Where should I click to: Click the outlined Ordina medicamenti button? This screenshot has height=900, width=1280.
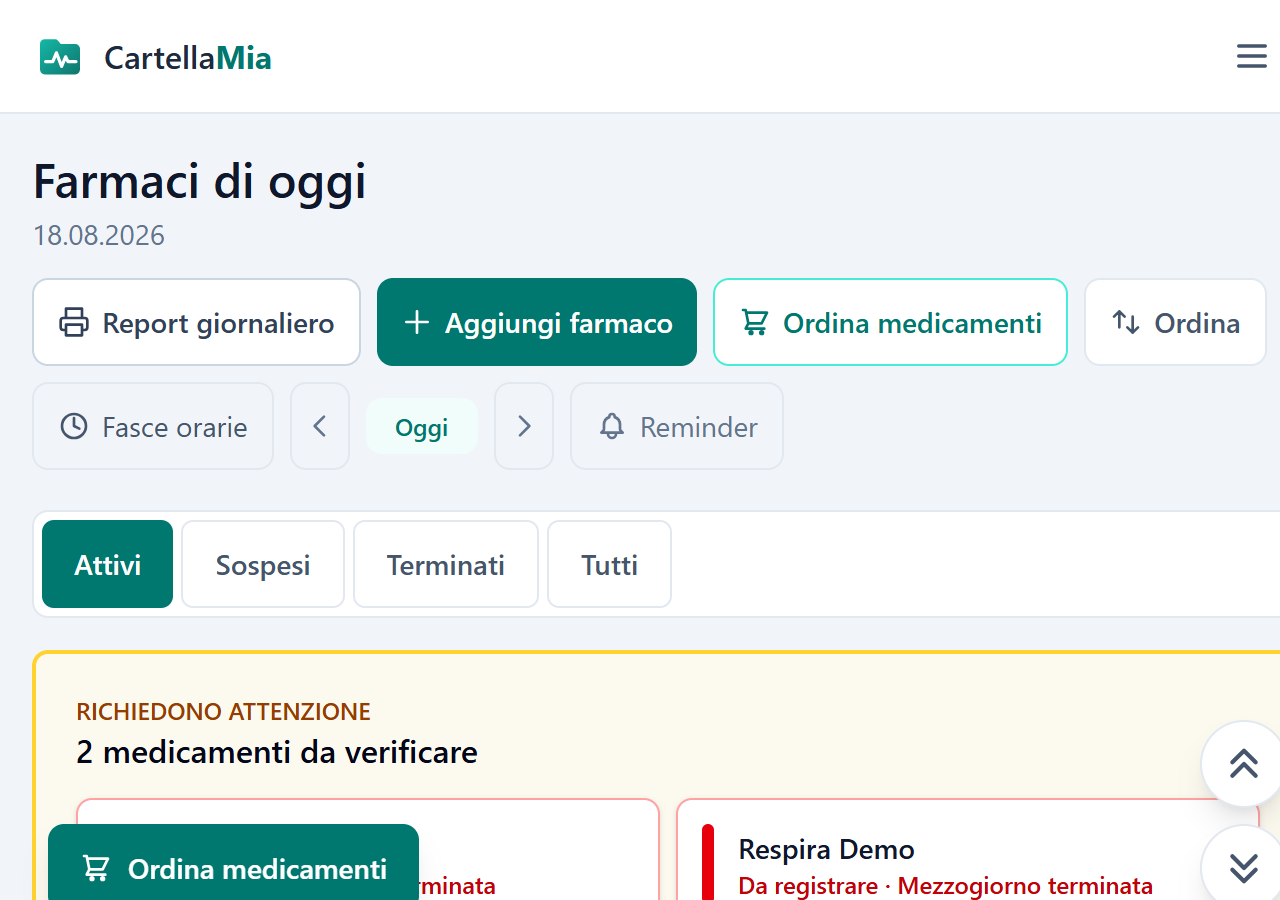890,322
